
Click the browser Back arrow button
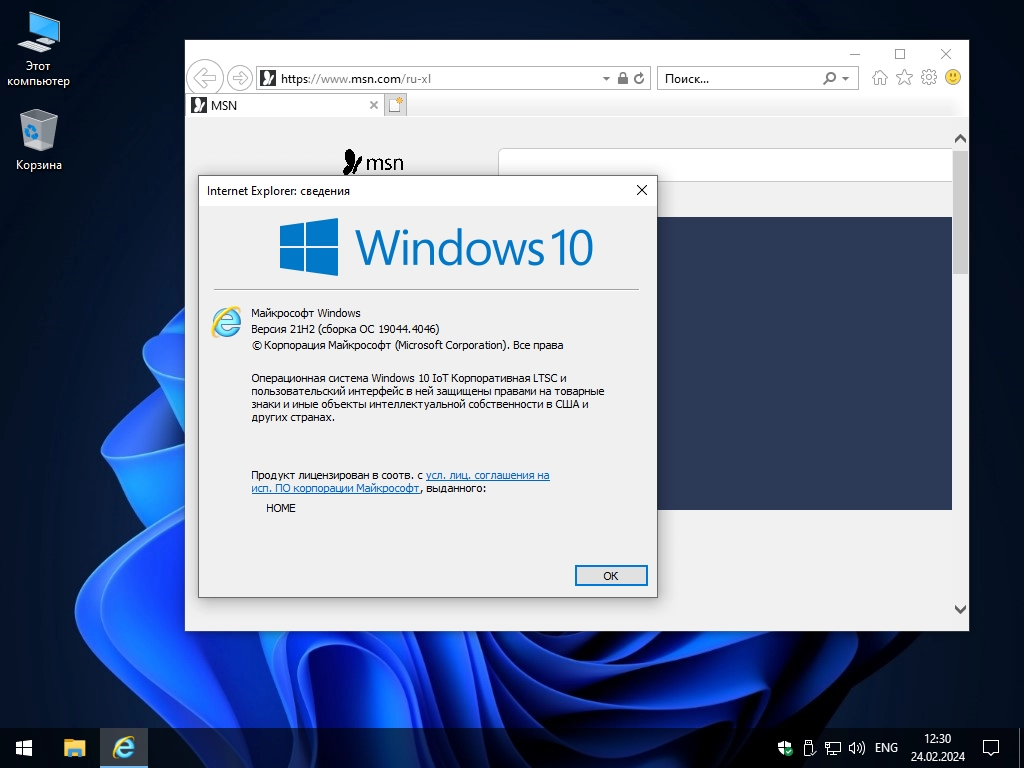[204, 78]
